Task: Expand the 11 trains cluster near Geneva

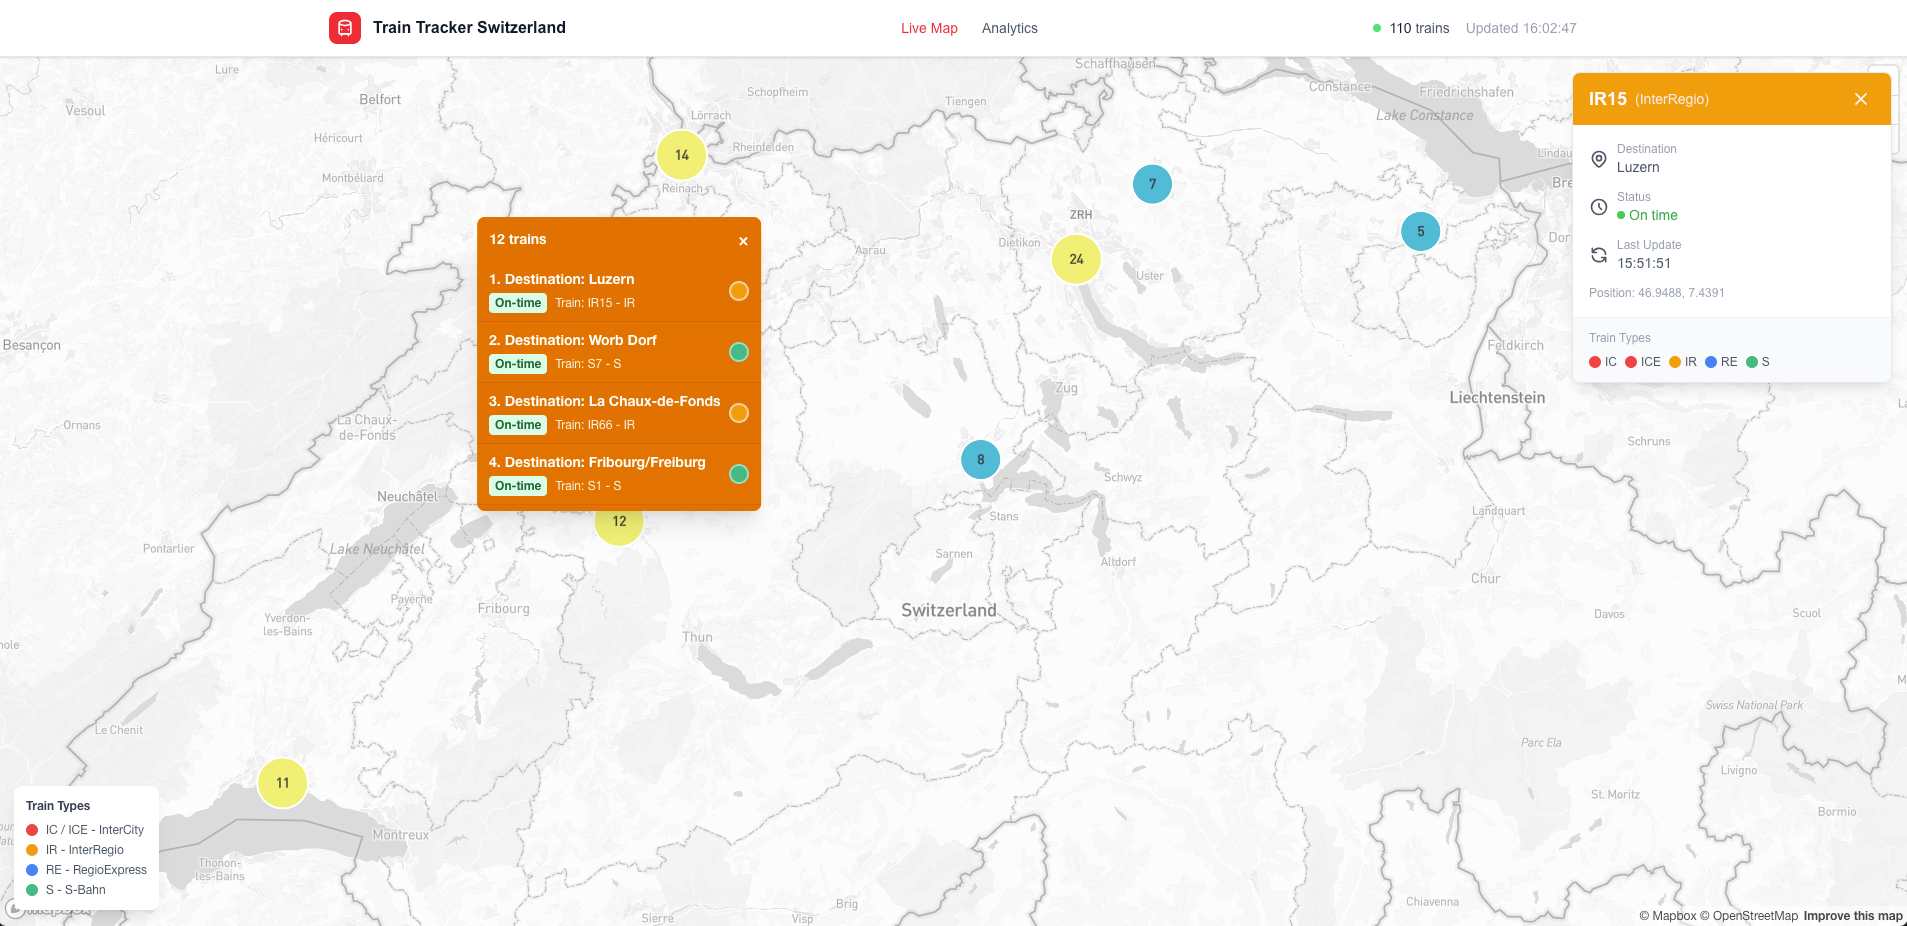Action: coord(282,783)
